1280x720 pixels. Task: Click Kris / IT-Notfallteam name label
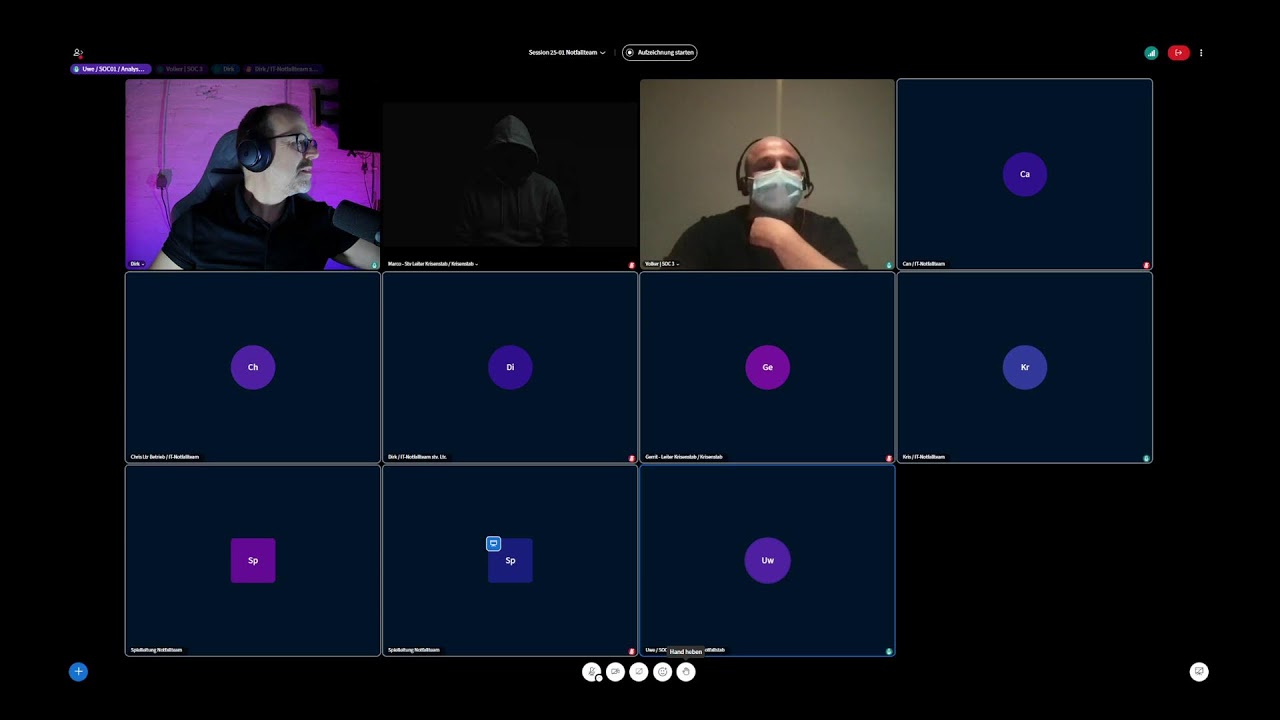(x=923, y=457)
